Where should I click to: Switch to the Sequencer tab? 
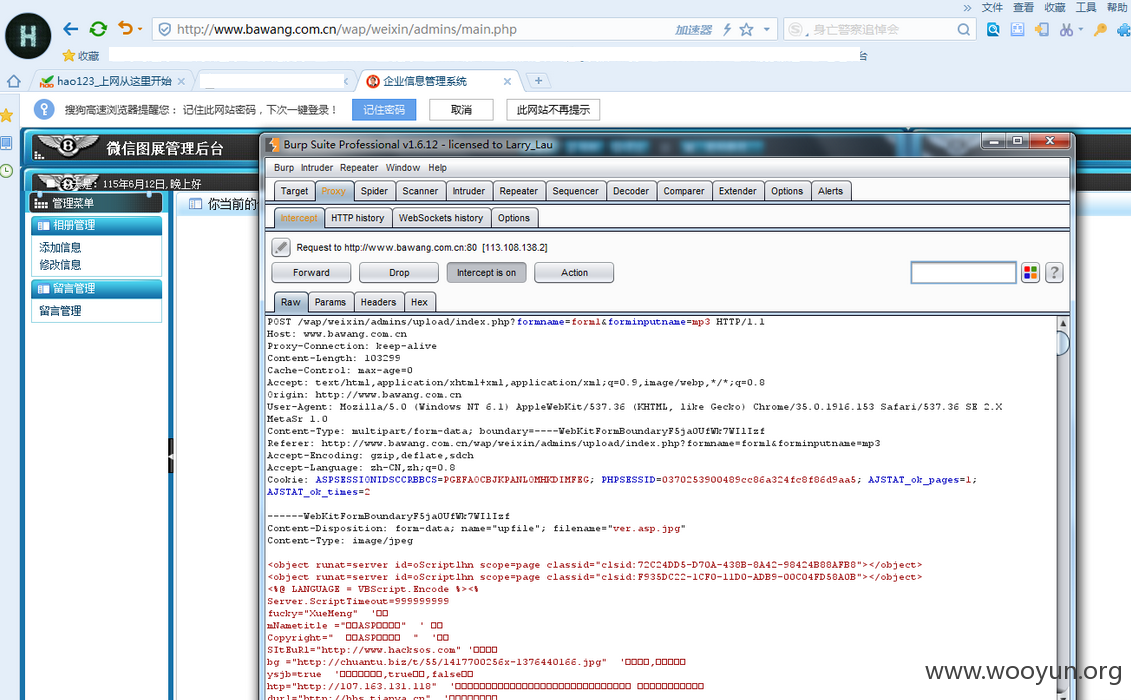click(575, 191)
